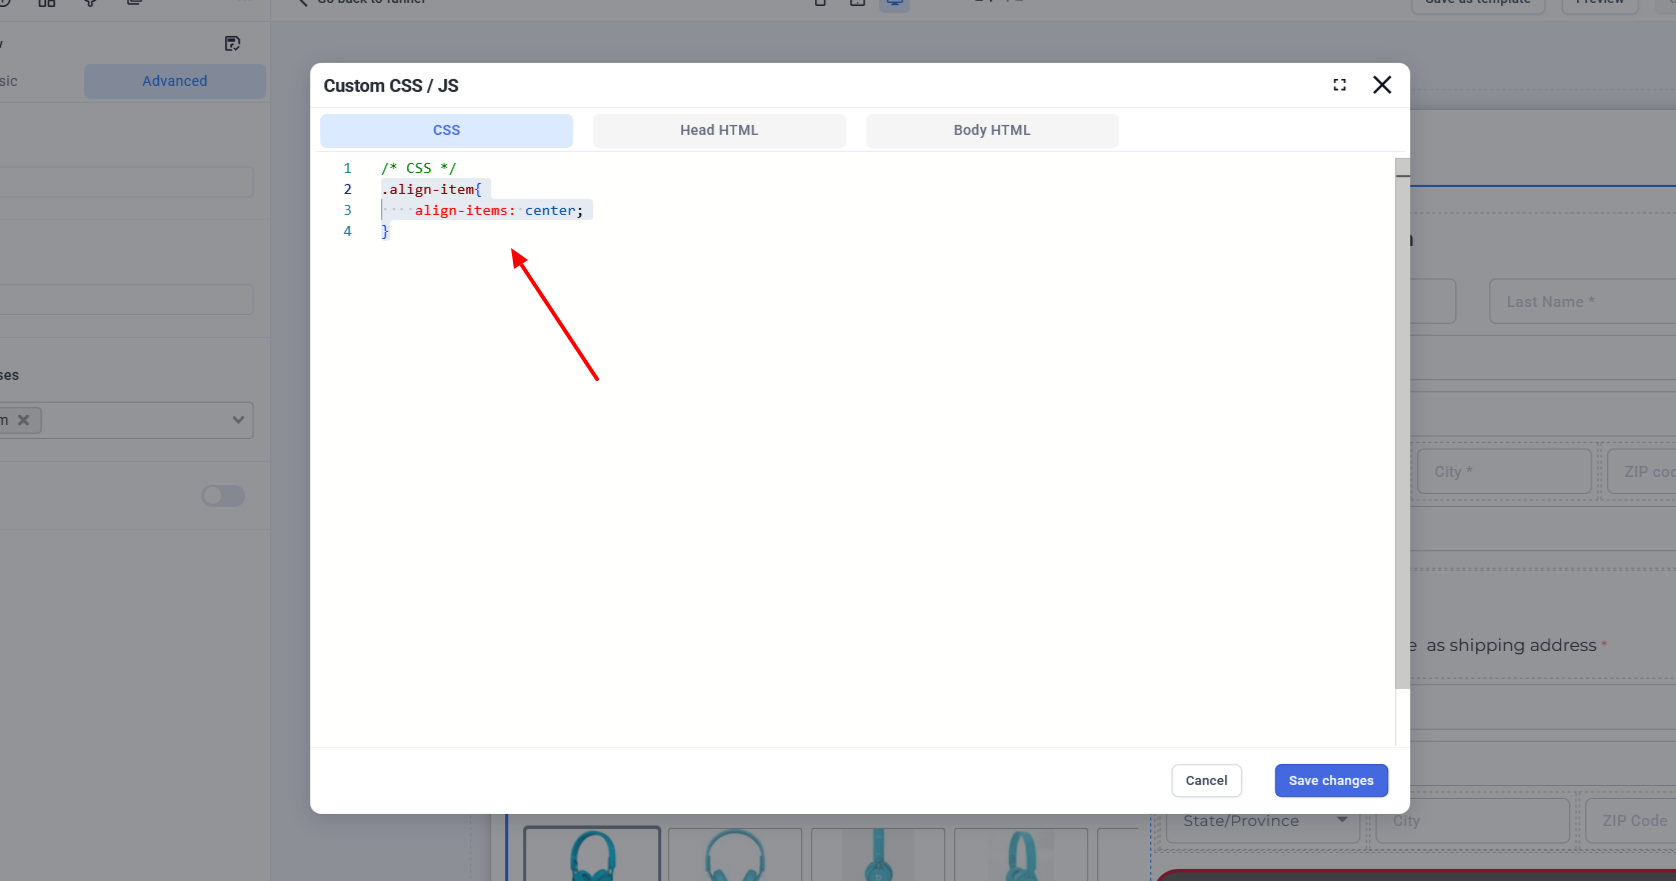Open the classes dropdown chevron
The width and height of the screenshot is (1676, 881).
[x=238, y=420]
